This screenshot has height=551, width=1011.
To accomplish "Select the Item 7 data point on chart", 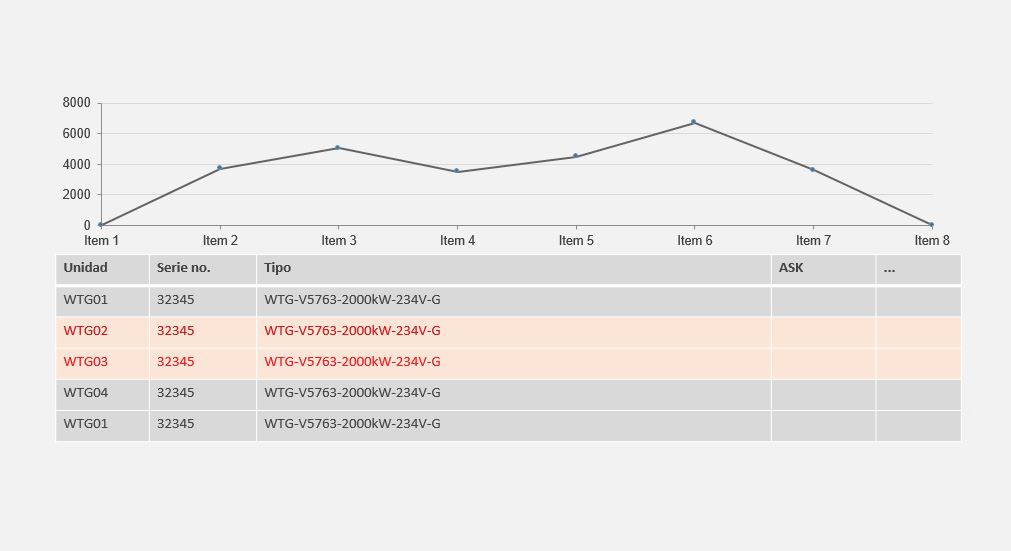I will [x=812, y=169].
